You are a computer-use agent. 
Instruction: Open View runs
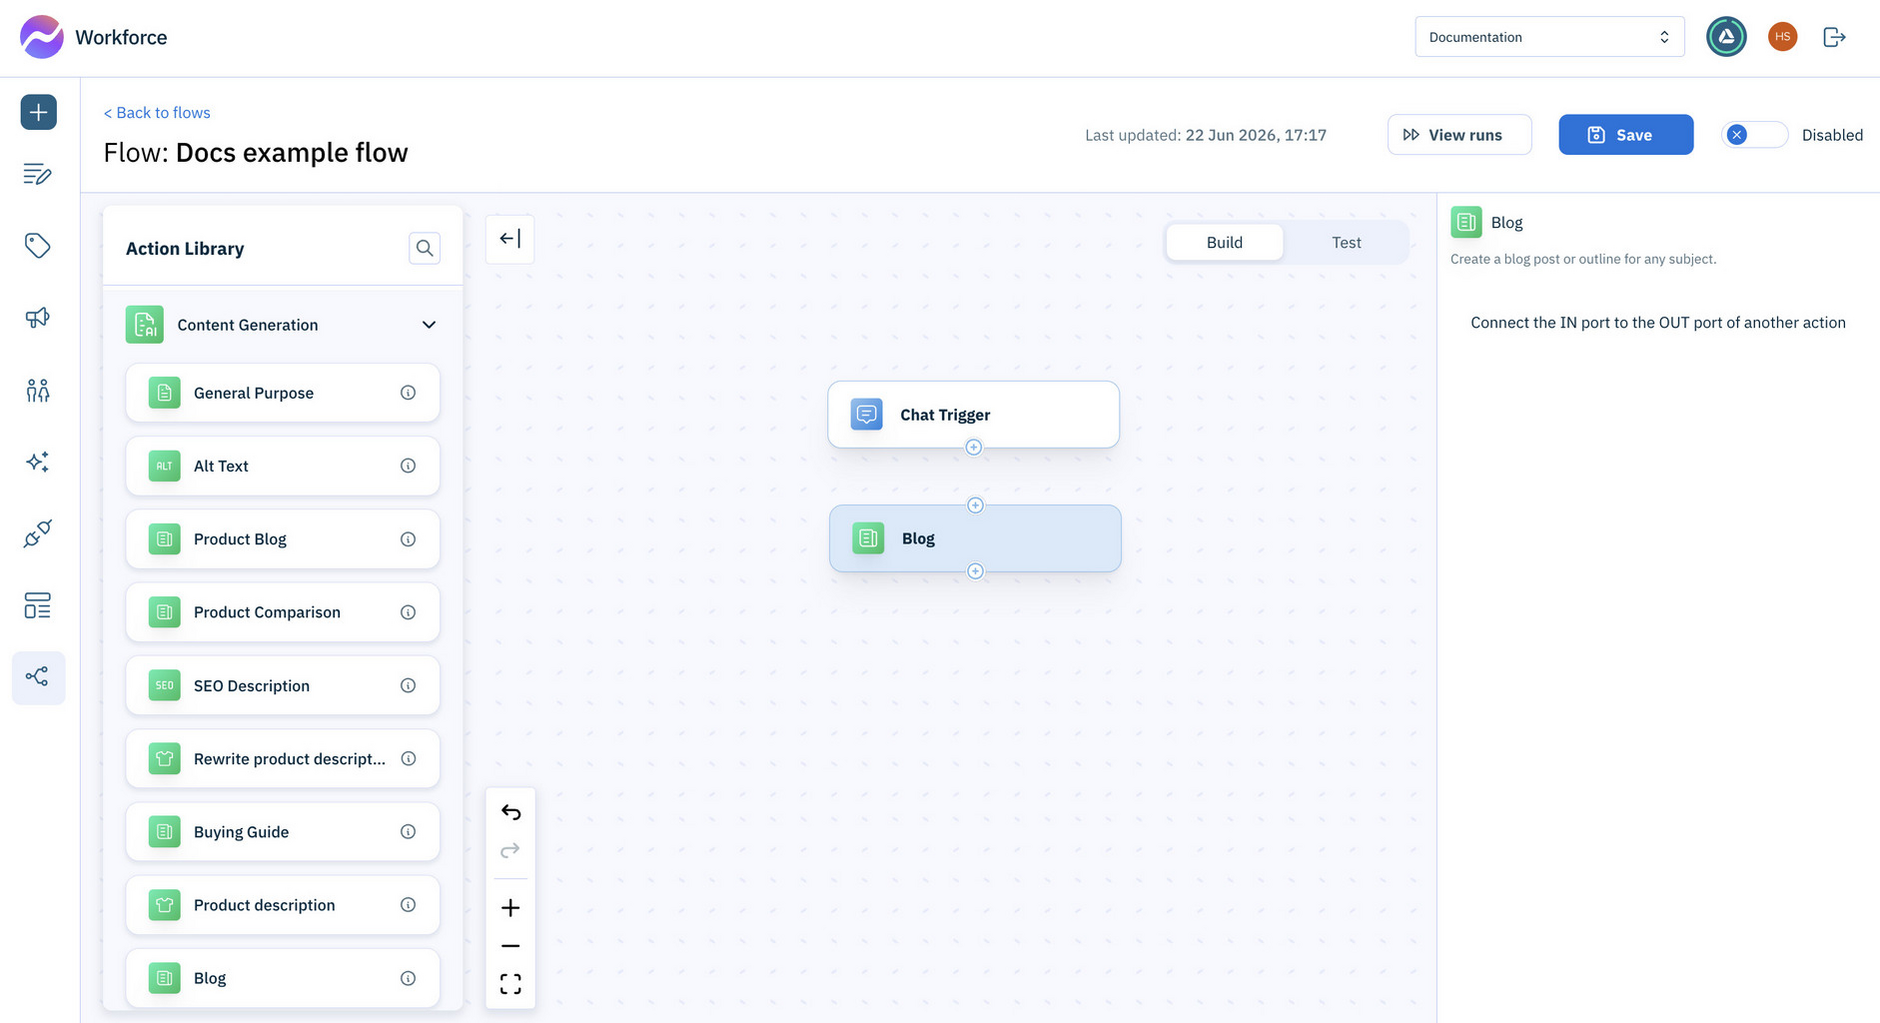1459,135
